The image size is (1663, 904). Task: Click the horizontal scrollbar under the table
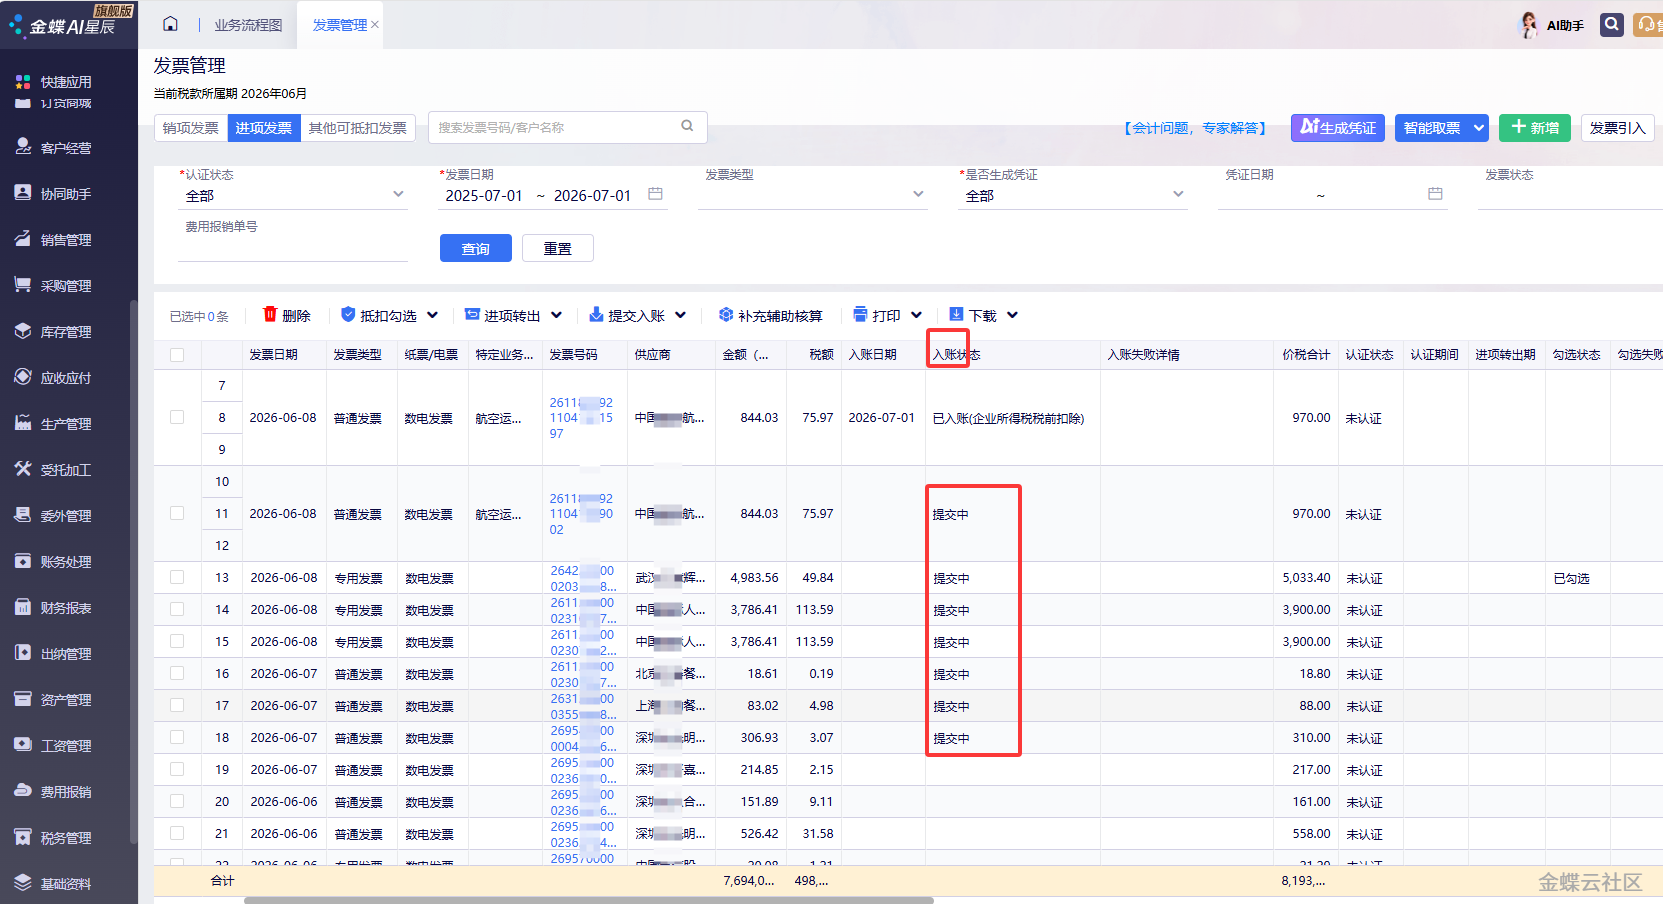point(590,900)
